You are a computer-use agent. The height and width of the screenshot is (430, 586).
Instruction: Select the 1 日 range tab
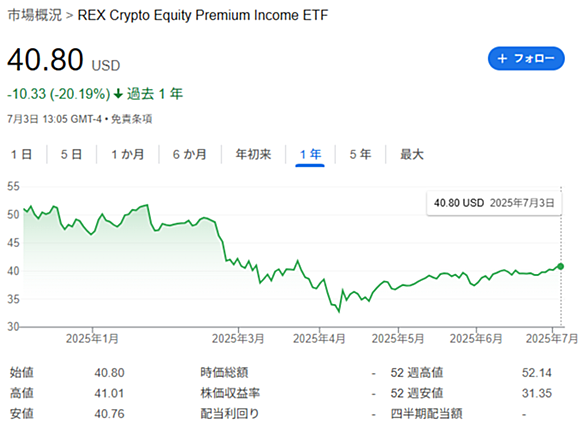pyautogui.click(x=22, y=154)
